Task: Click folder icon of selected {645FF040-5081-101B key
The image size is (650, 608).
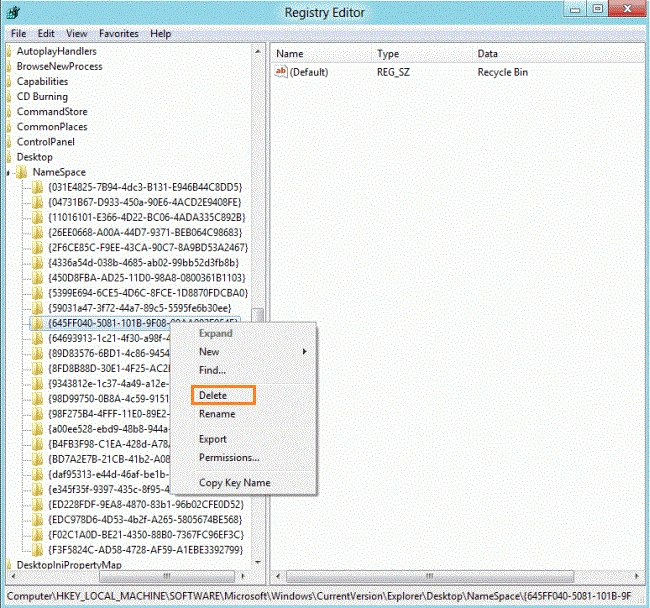Action: tap(37, 323)
